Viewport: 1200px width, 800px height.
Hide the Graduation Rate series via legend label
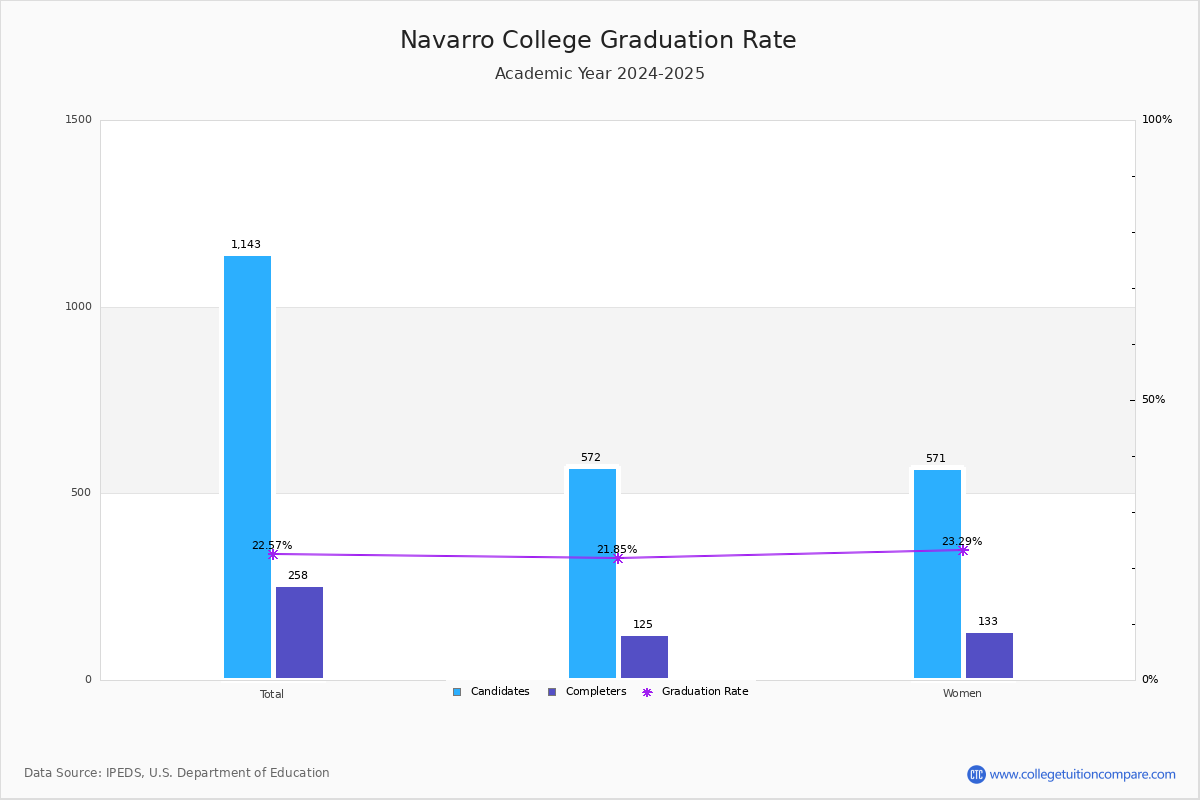click(705, 692)
